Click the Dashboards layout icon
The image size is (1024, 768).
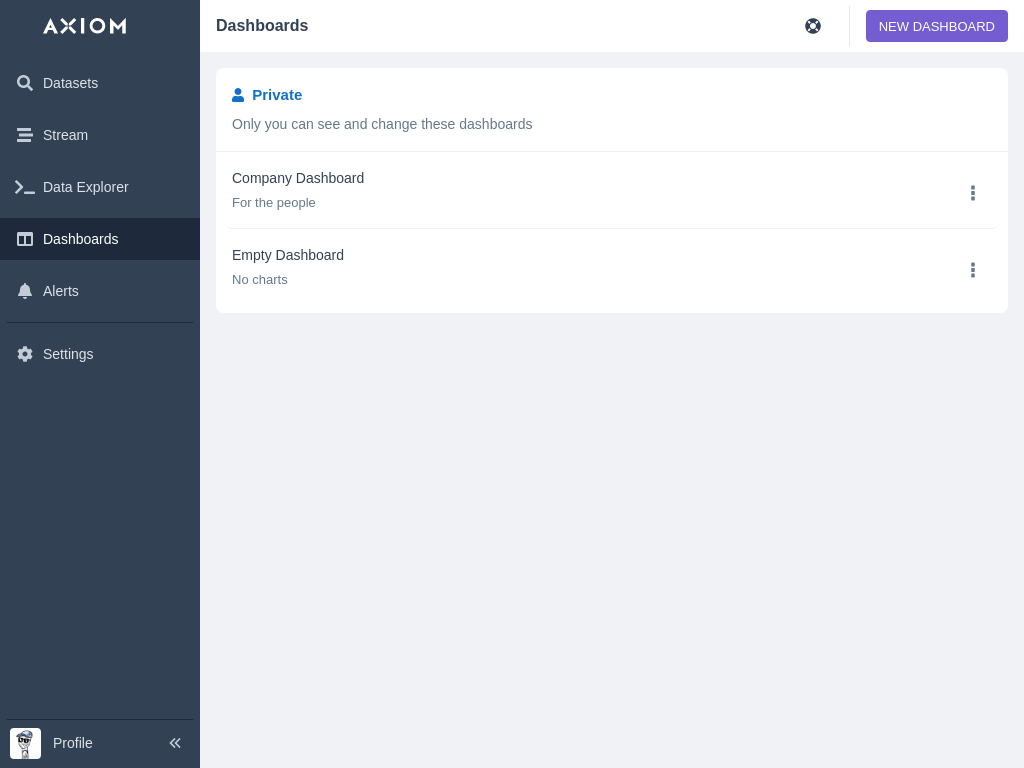point(25,239)
